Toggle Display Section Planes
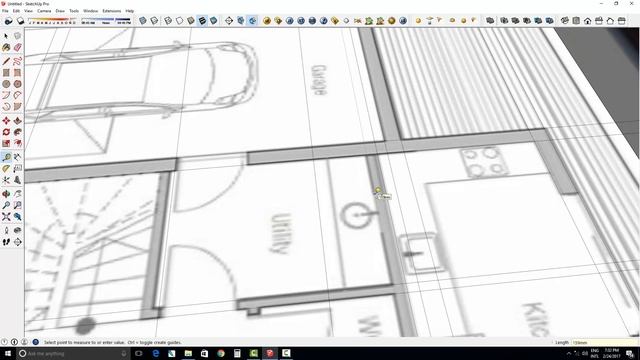640x360 pixels. (241, 20)
